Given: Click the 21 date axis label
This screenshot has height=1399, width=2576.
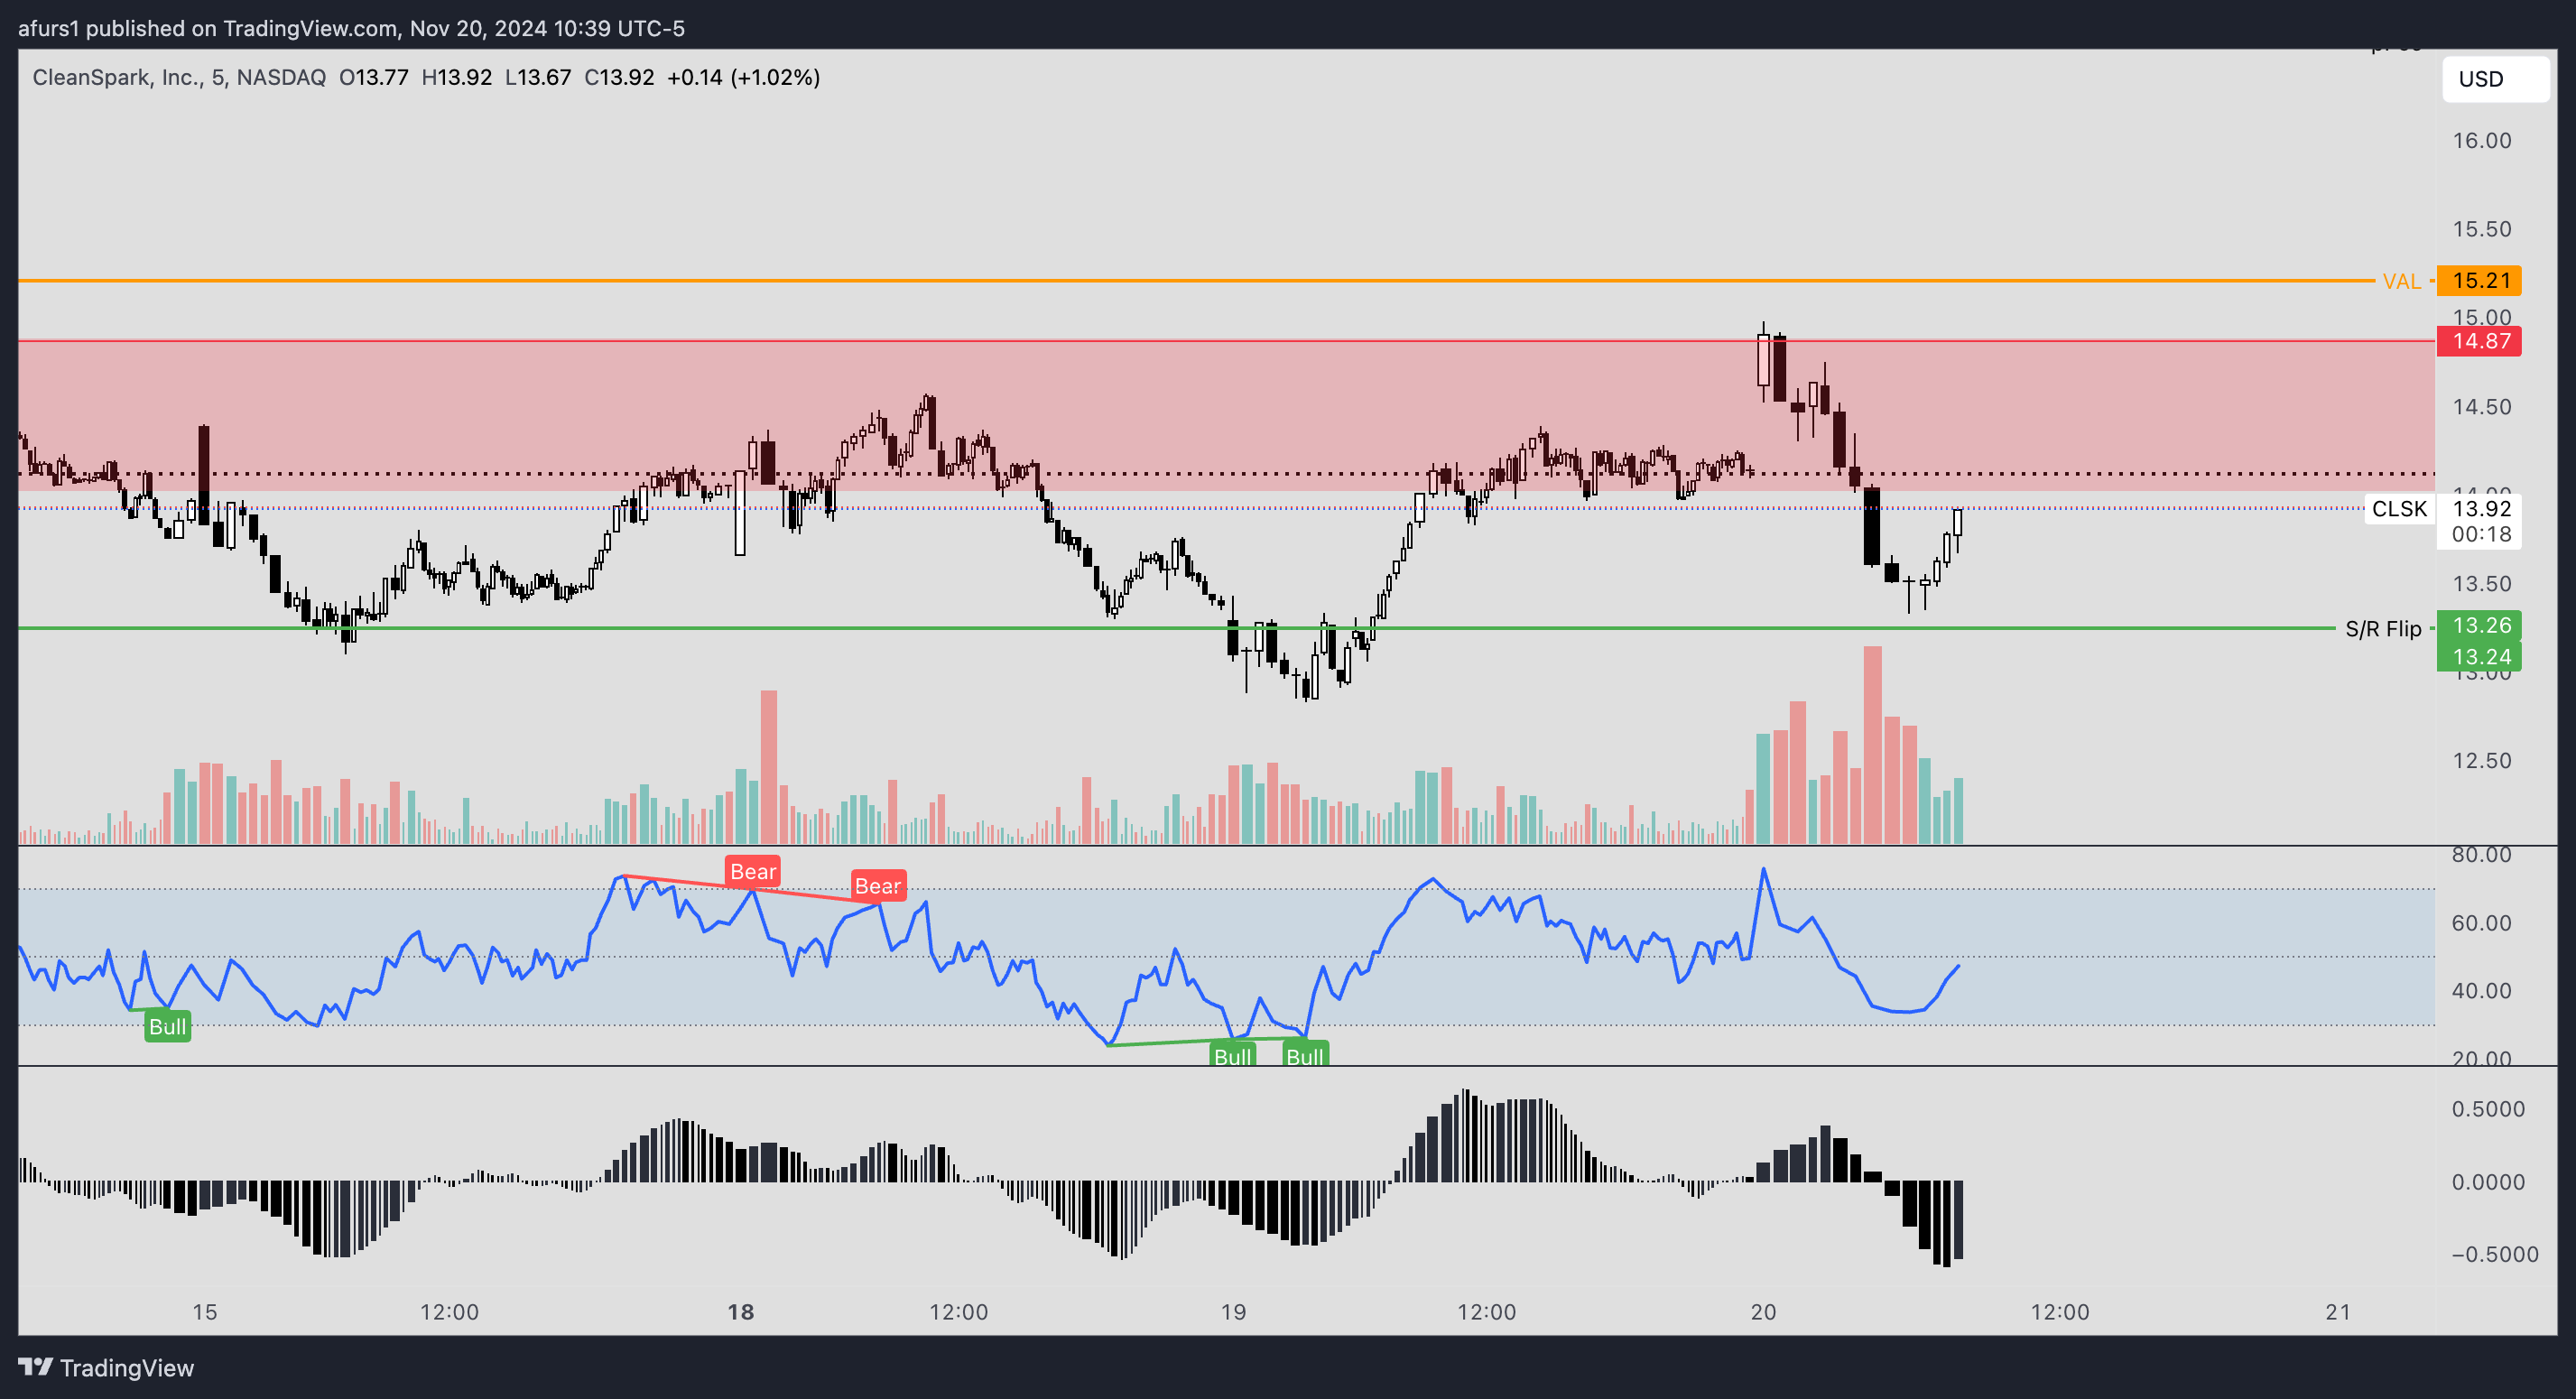Looking at the screenshot, I should point(2338,1311).
